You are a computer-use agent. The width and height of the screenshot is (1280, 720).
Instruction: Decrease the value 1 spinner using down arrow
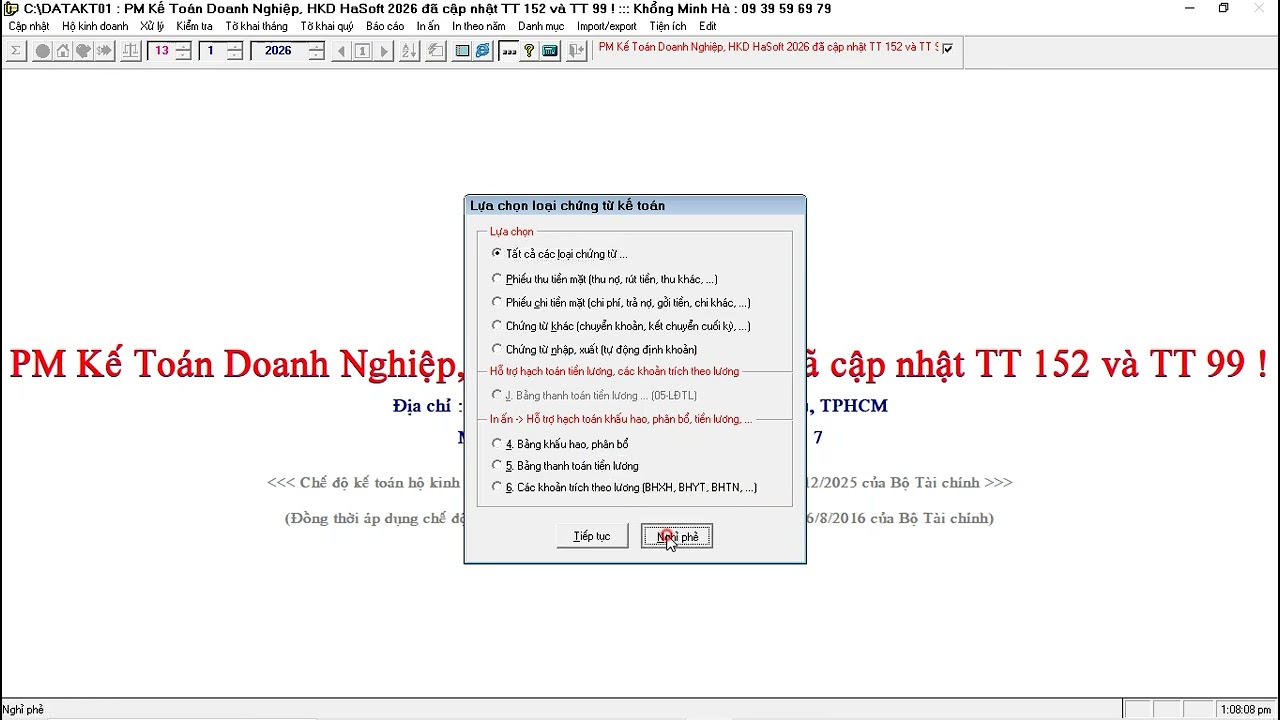(x=235, y=56)
